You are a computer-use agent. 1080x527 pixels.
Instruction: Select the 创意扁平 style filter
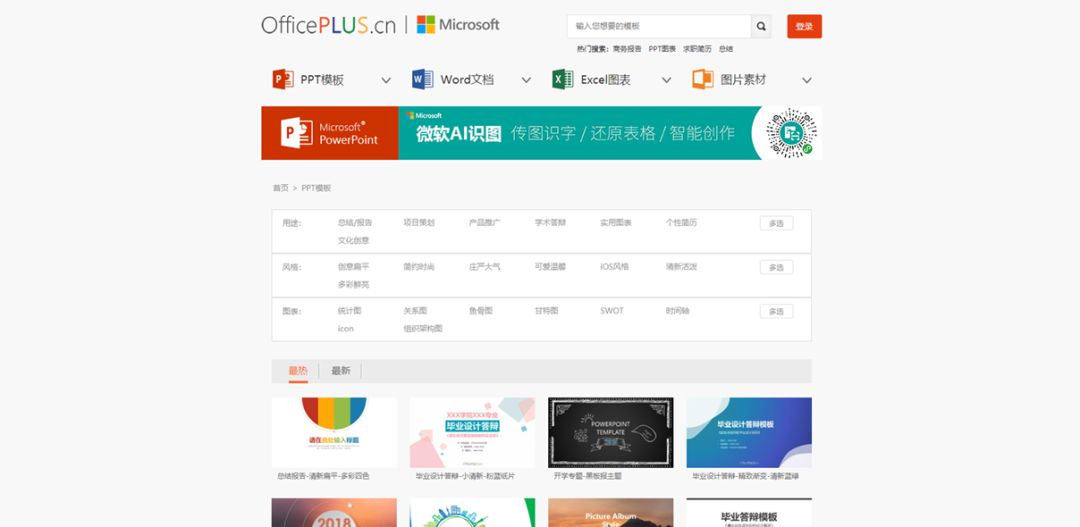(353, 267)
